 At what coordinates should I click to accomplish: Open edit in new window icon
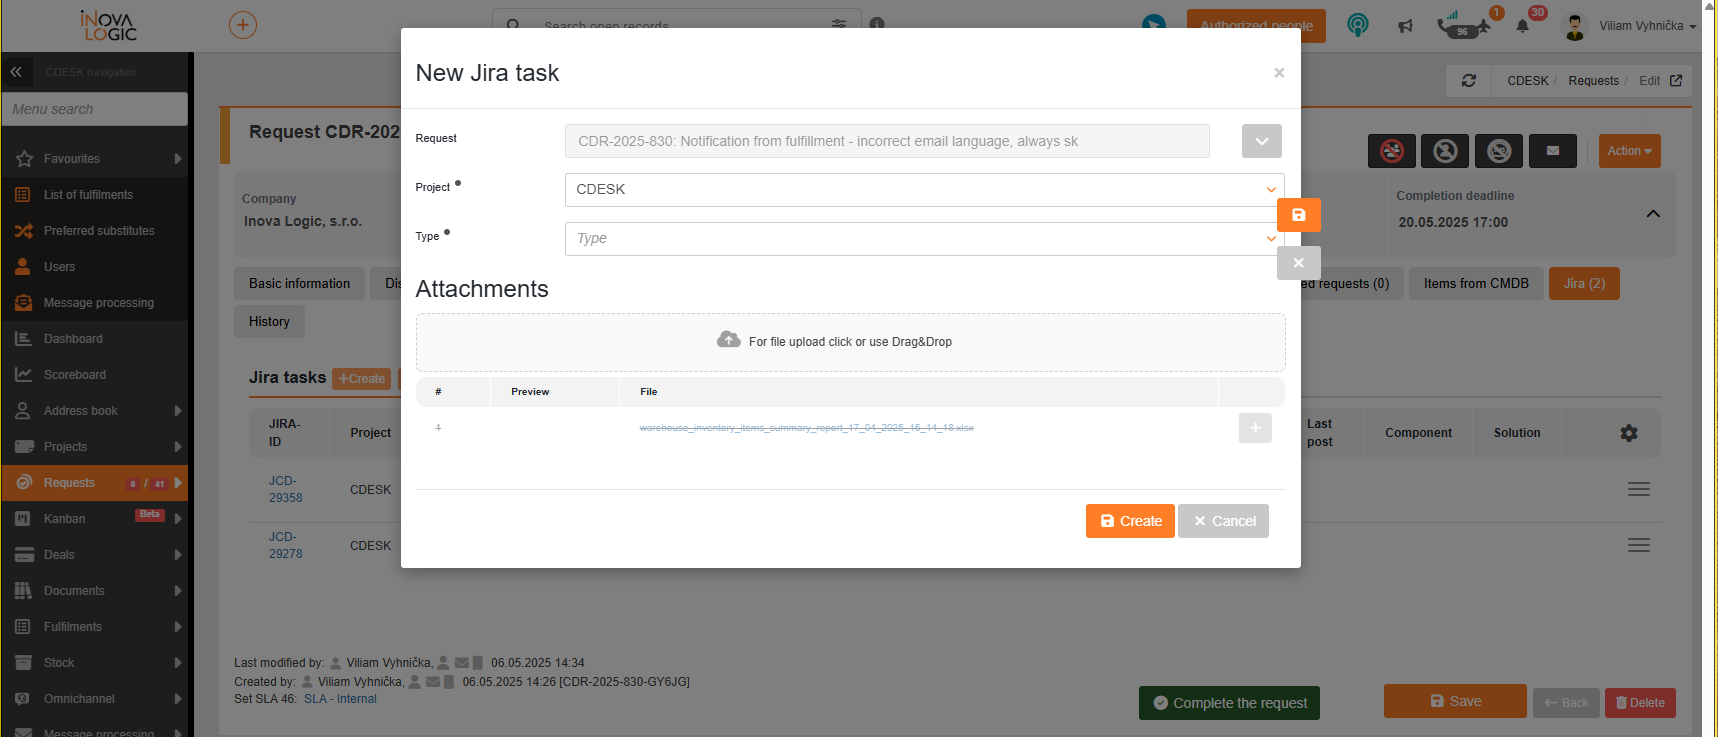coord(1676,81)
